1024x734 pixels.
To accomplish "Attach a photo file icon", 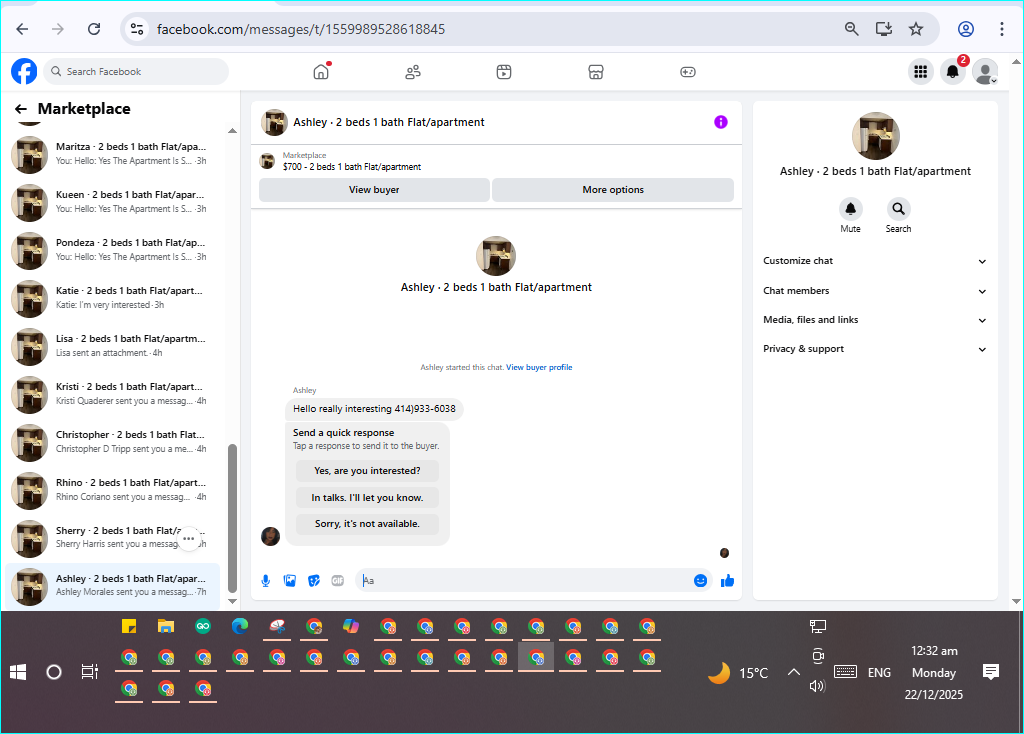I will click(x=289, y=581).
